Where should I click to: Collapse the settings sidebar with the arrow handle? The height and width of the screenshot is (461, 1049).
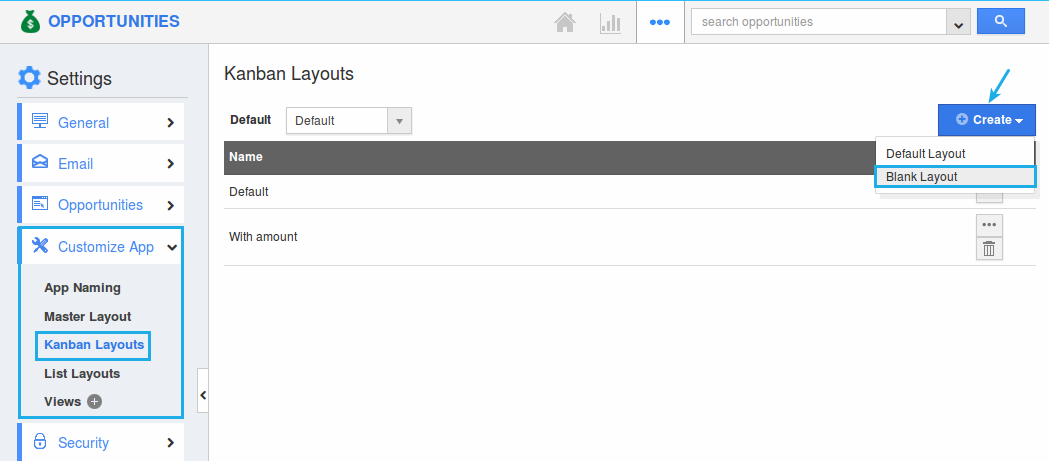tap(203, 395)
